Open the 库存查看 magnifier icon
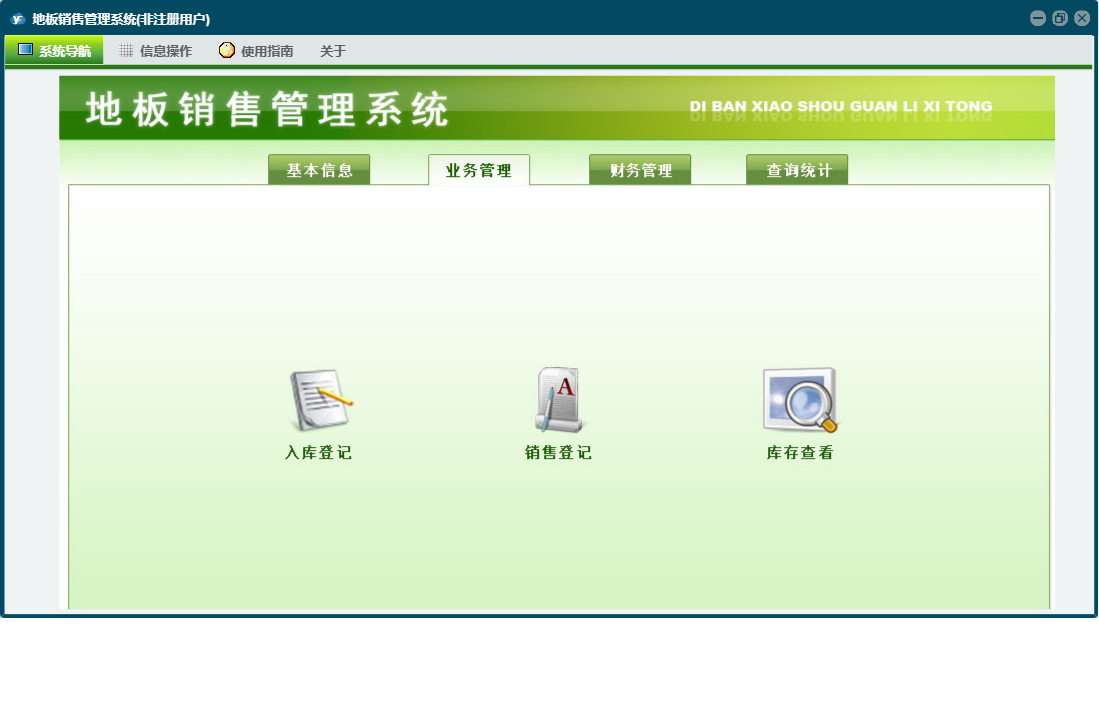Screen dimensions: 1099x723 (800, 400)
